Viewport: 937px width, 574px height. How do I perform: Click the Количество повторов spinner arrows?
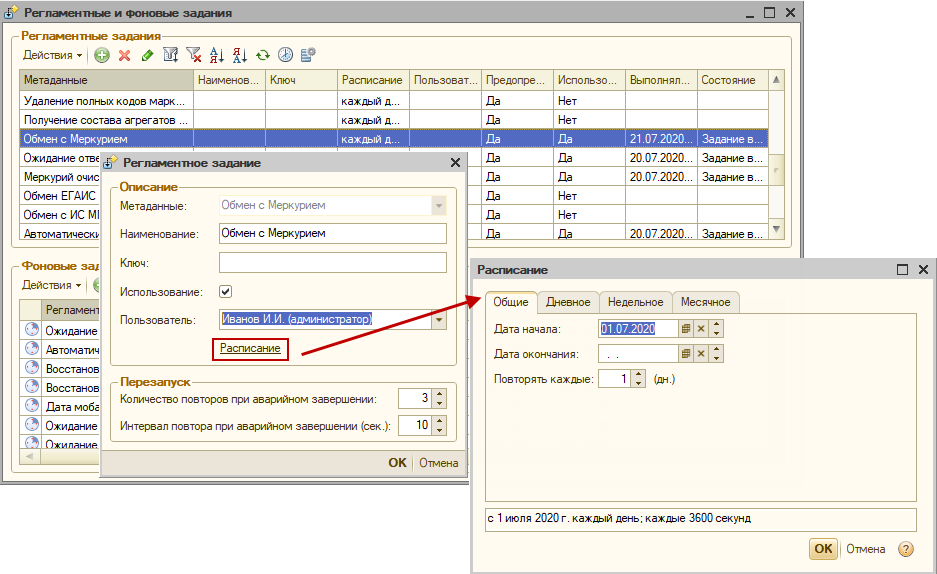click(440, 398)
